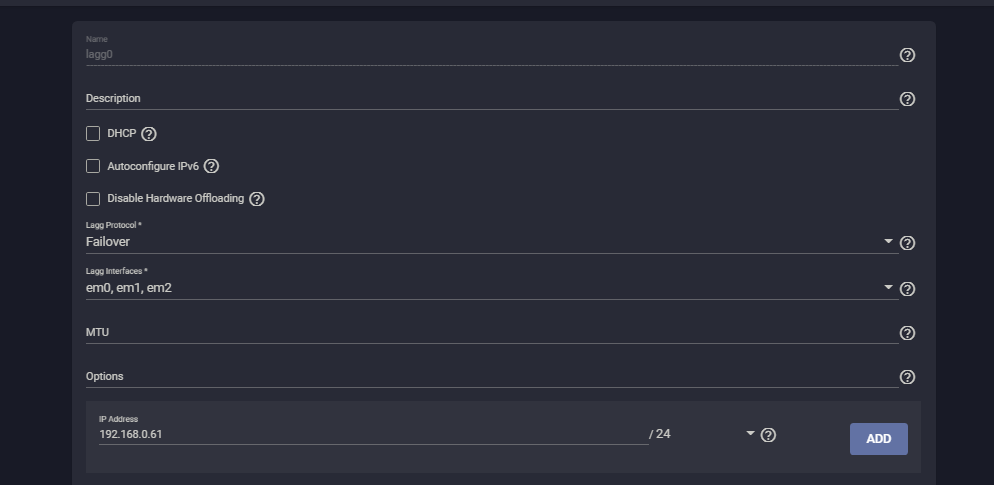994x485 pixels.
Task: Show help for DHCP option
Action: click(148, 134)
